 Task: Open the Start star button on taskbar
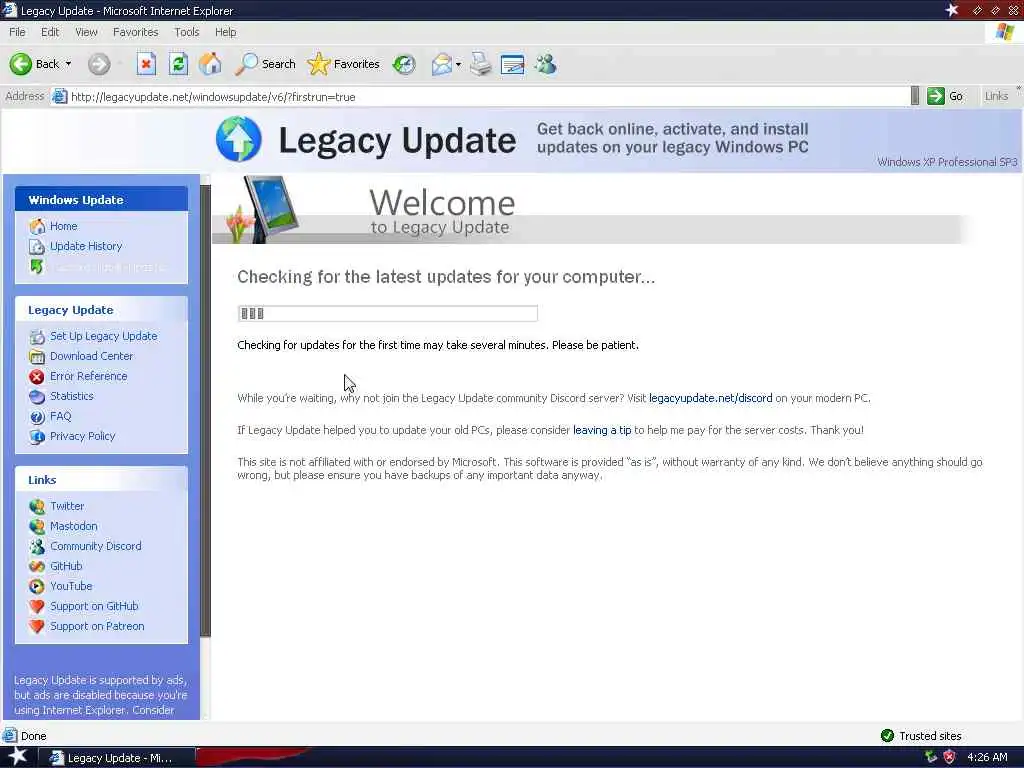pos(17,757)
